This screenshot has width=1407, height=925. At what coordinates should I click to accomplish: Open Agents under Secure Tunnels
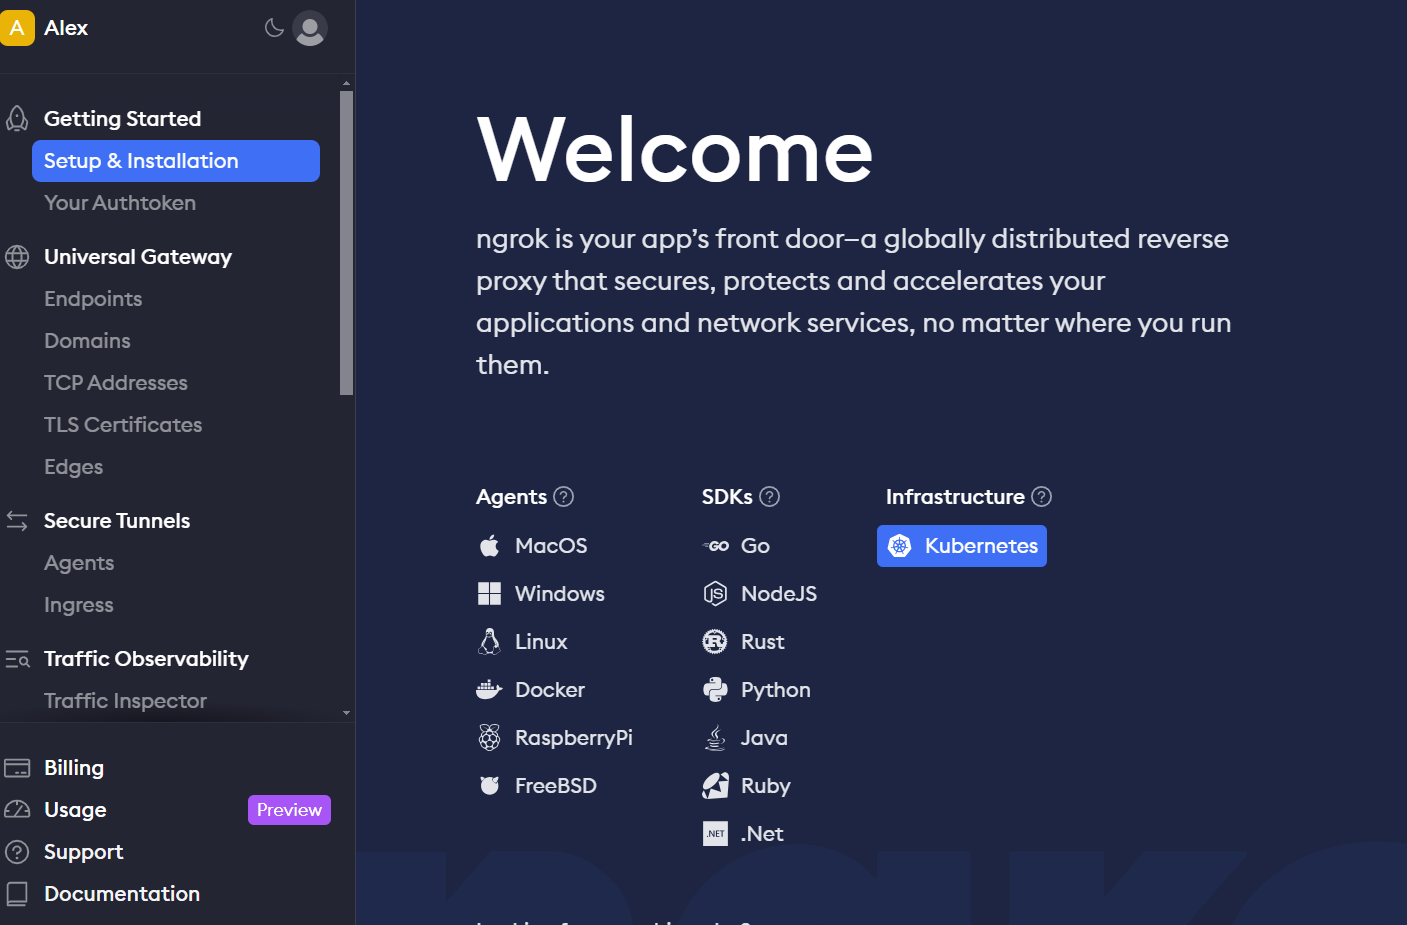click(79, 563)
